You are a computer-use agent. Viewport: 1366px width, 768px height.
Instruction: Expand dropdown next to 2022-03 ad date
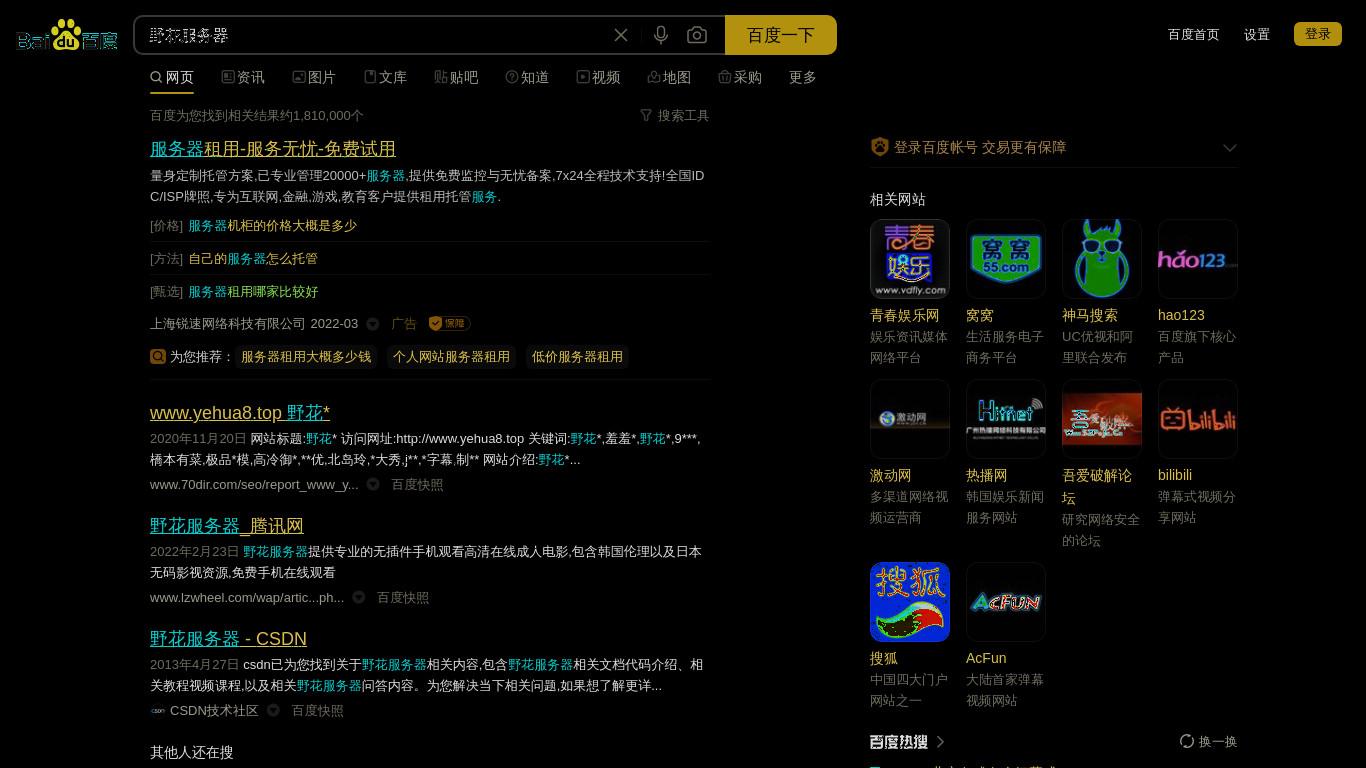(373, 324)
